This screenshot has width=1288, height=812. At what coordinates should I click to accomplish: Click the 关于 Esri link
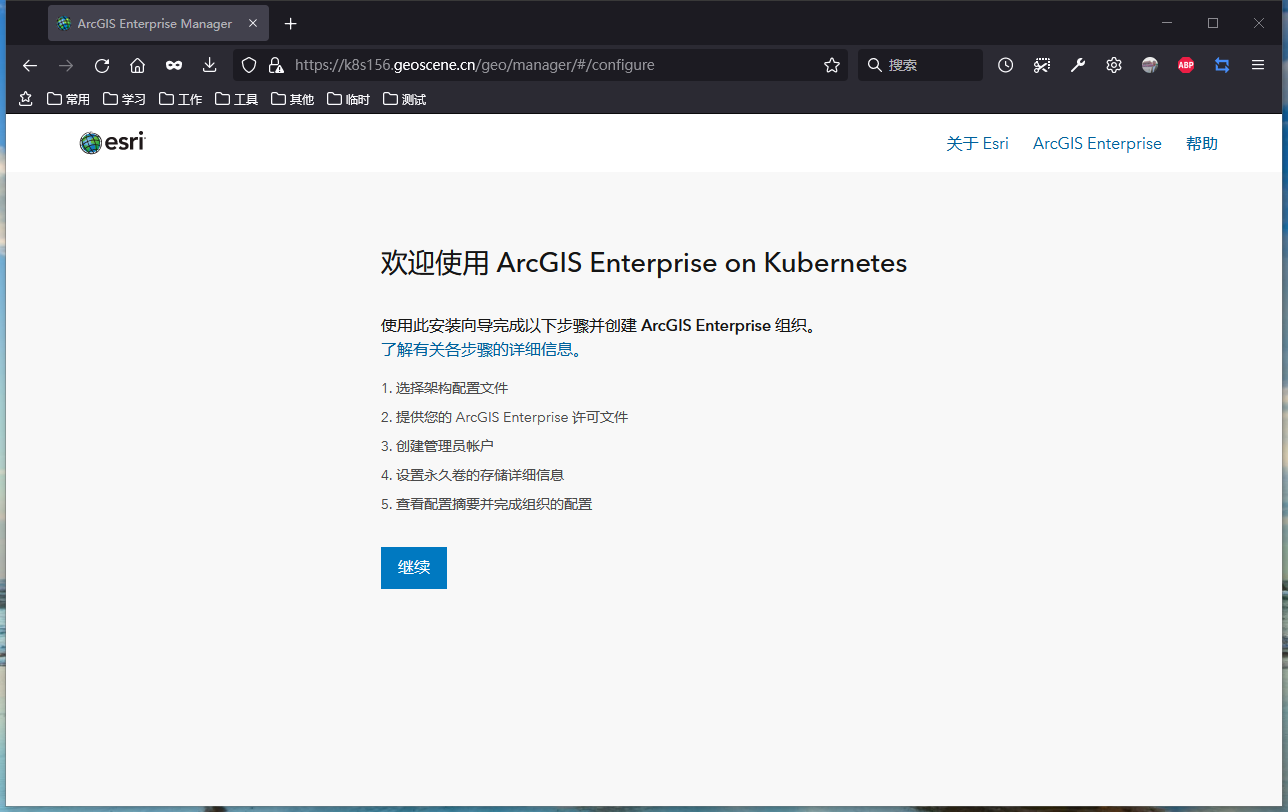tap(977, 144)
